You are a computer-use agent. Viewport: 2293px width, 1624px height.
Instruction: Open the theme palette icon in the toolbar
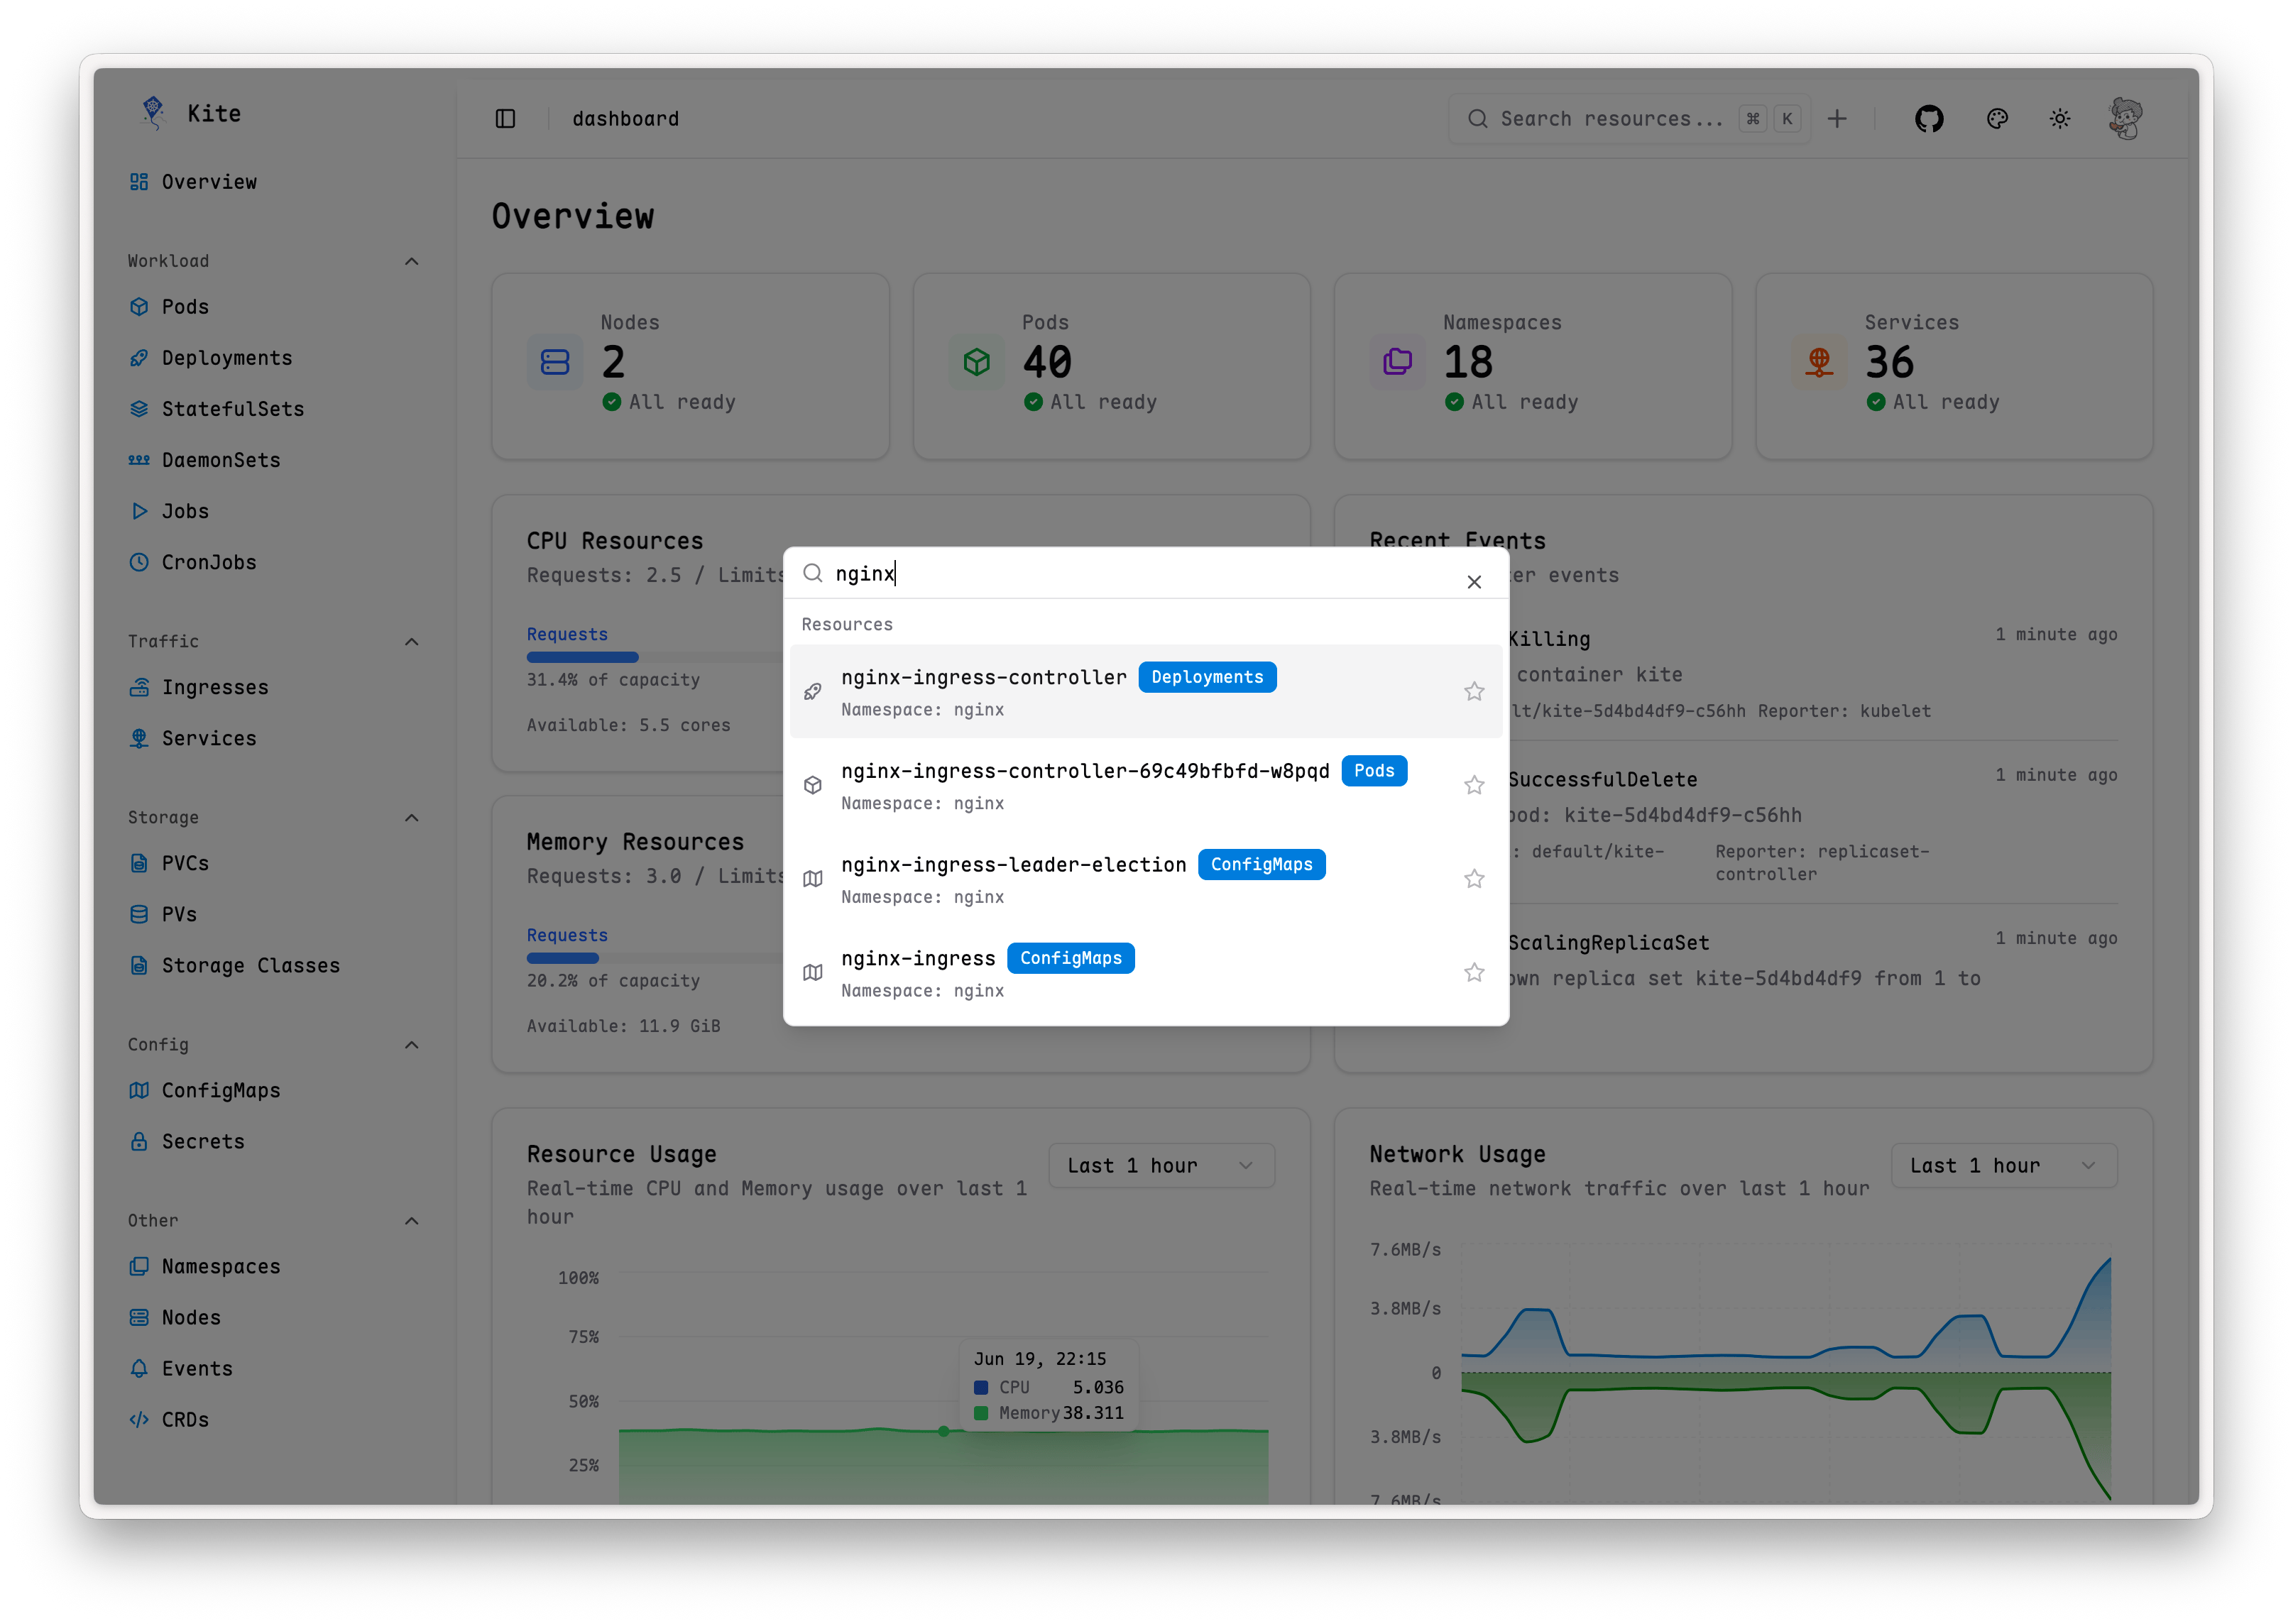pos(1997,118)
